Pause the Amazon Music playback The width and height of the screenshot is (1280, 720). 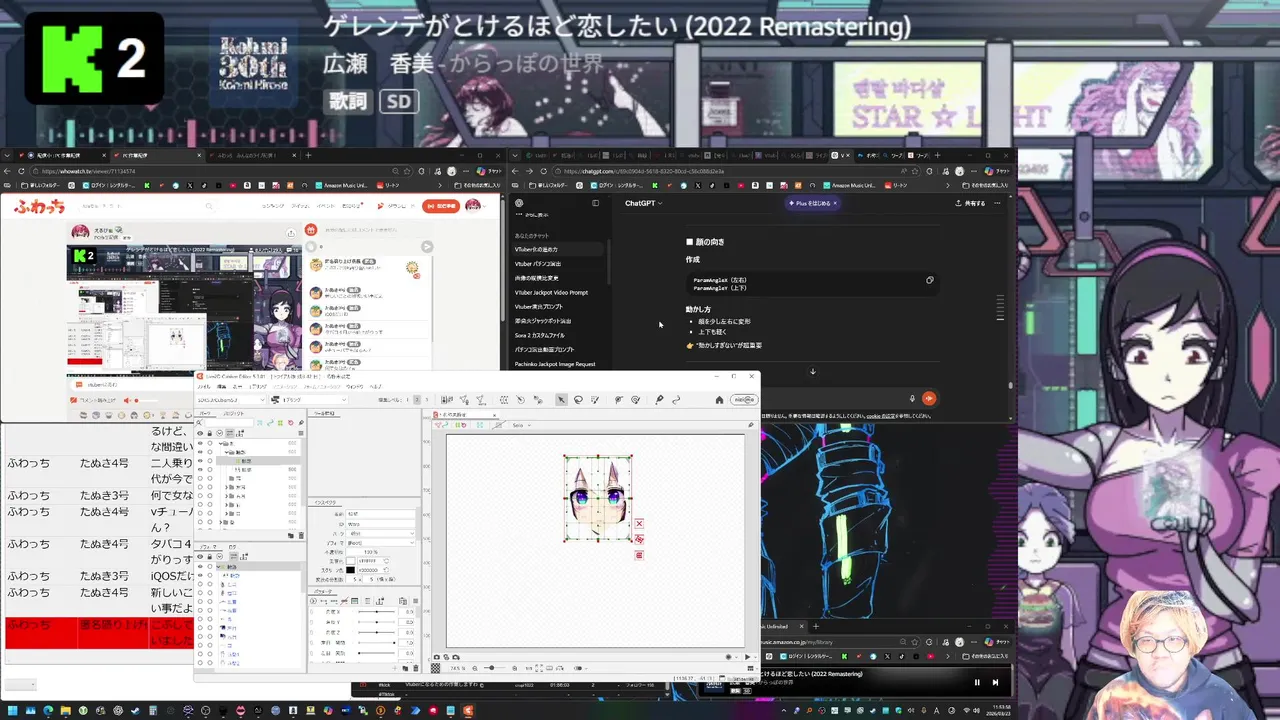tap(977, 682)
